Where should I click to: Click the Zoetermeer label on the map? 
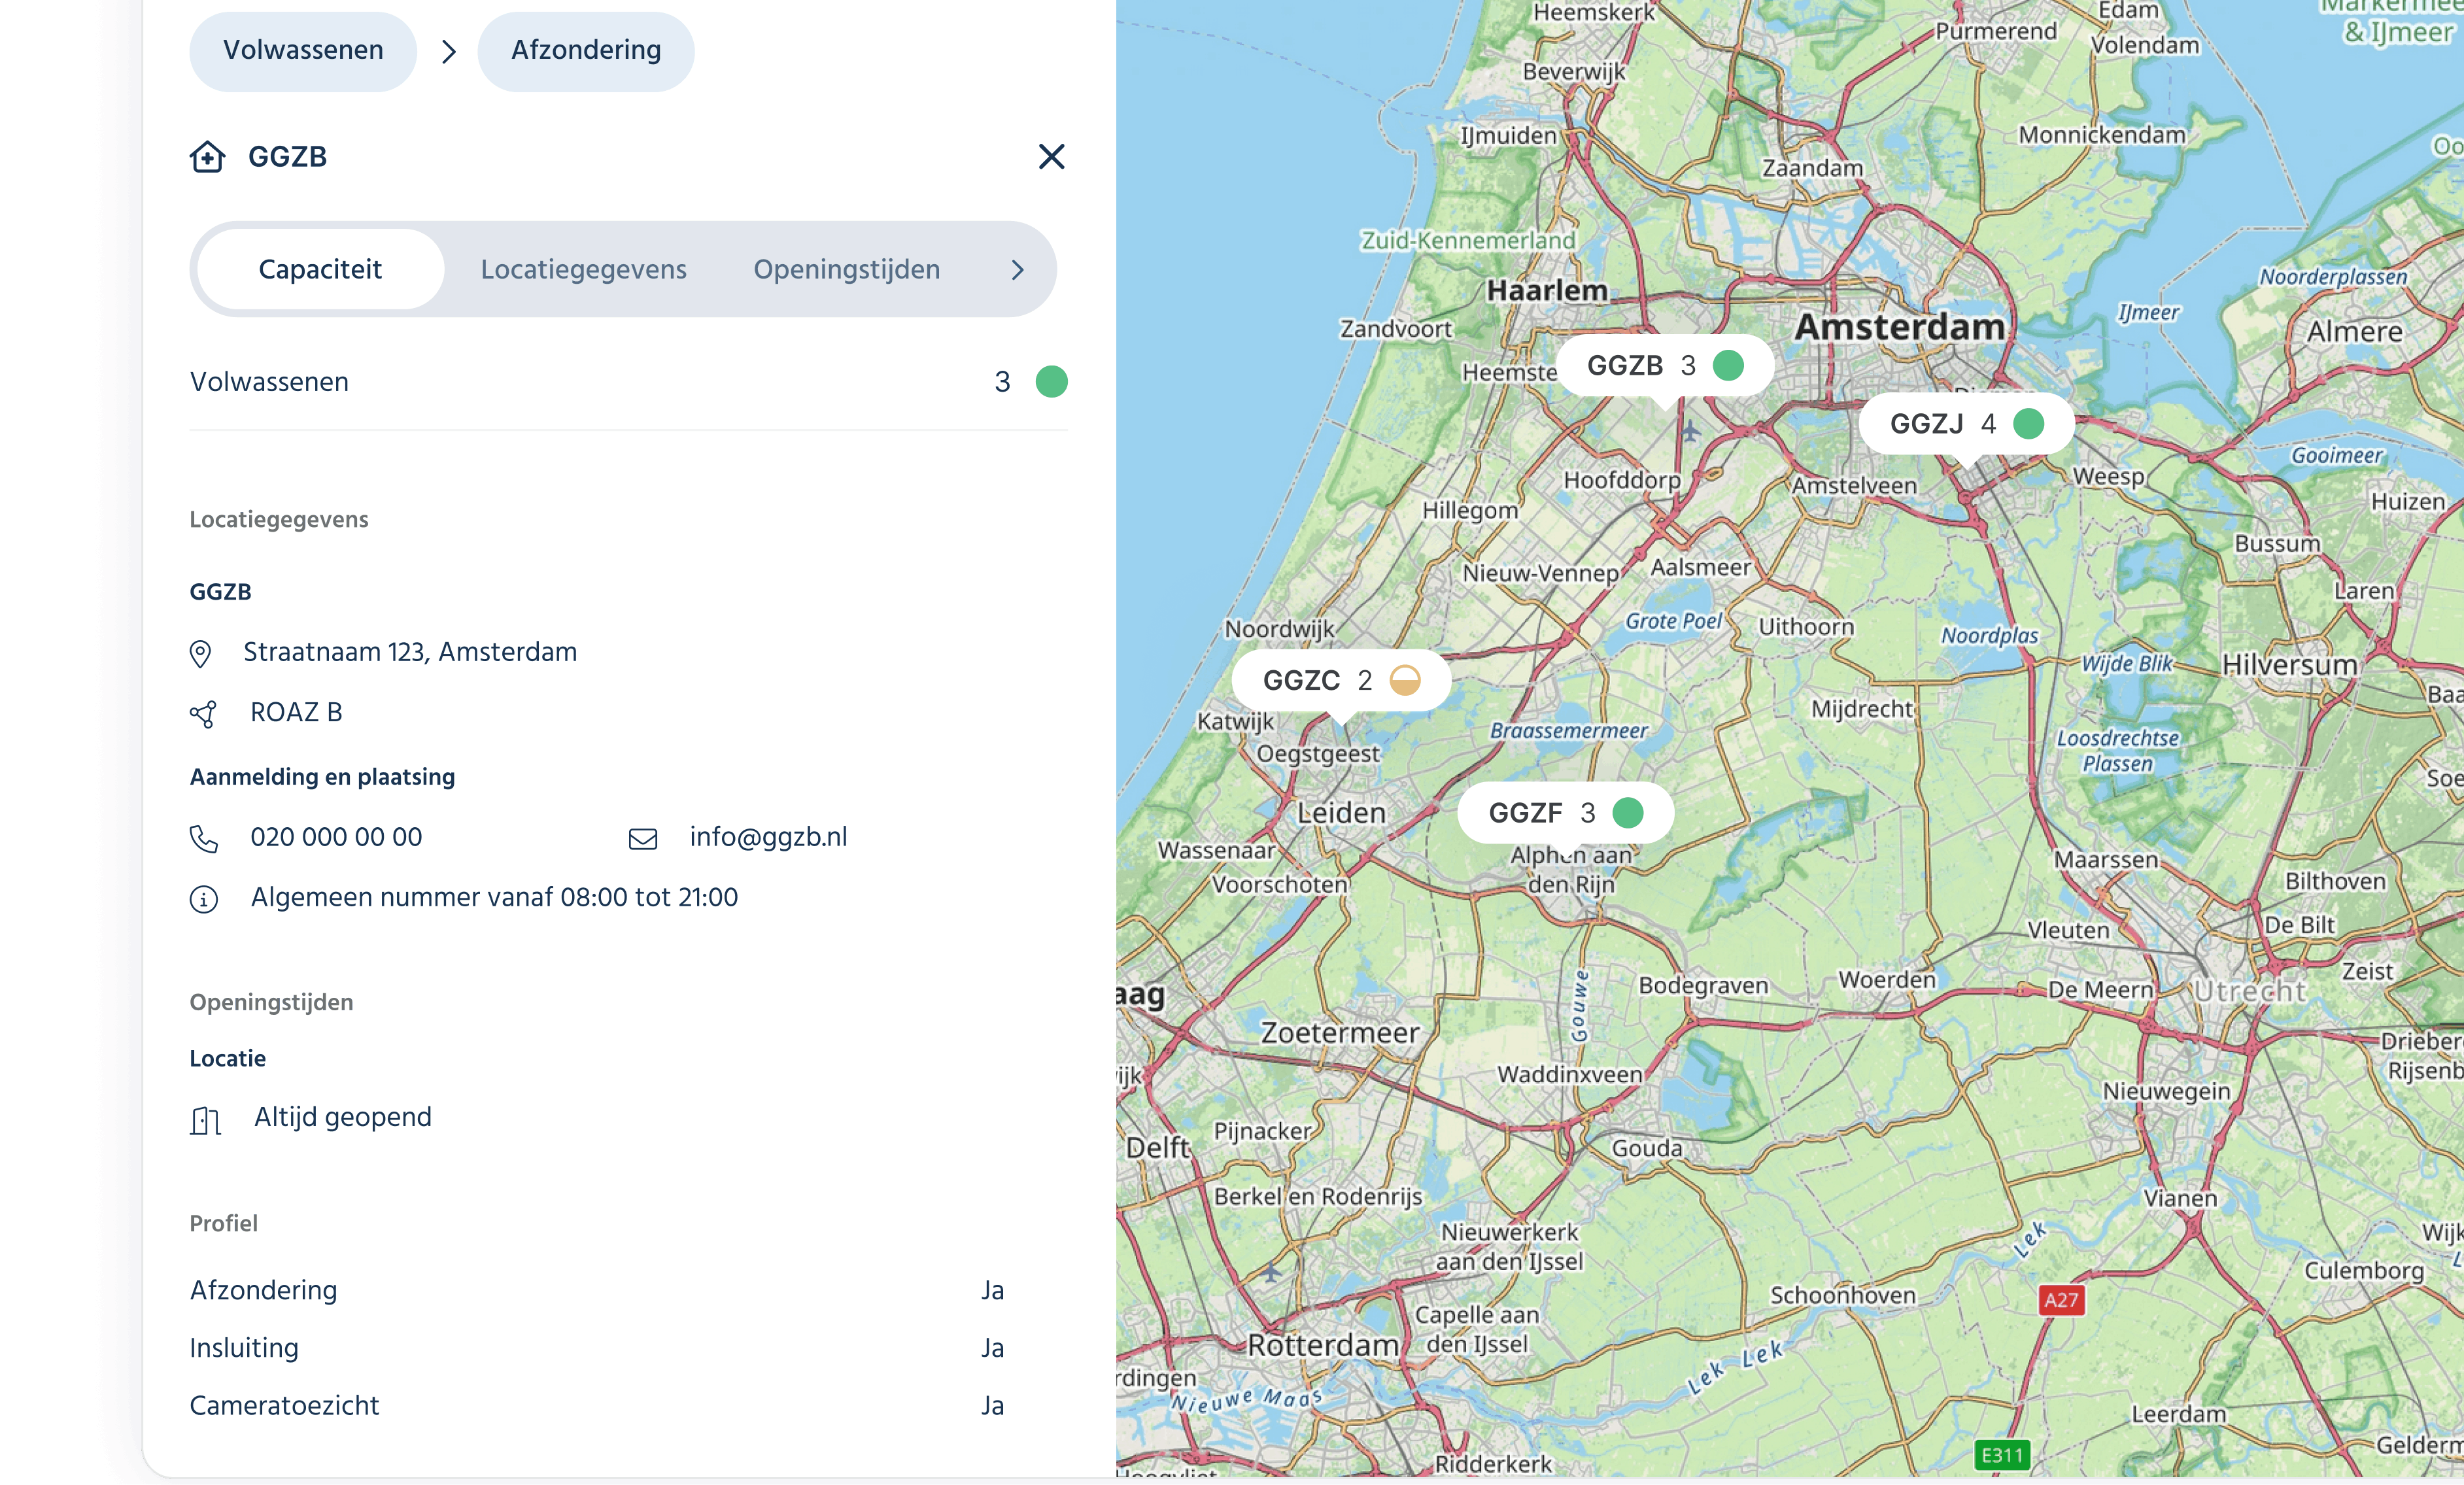tap(1340, 1032)
